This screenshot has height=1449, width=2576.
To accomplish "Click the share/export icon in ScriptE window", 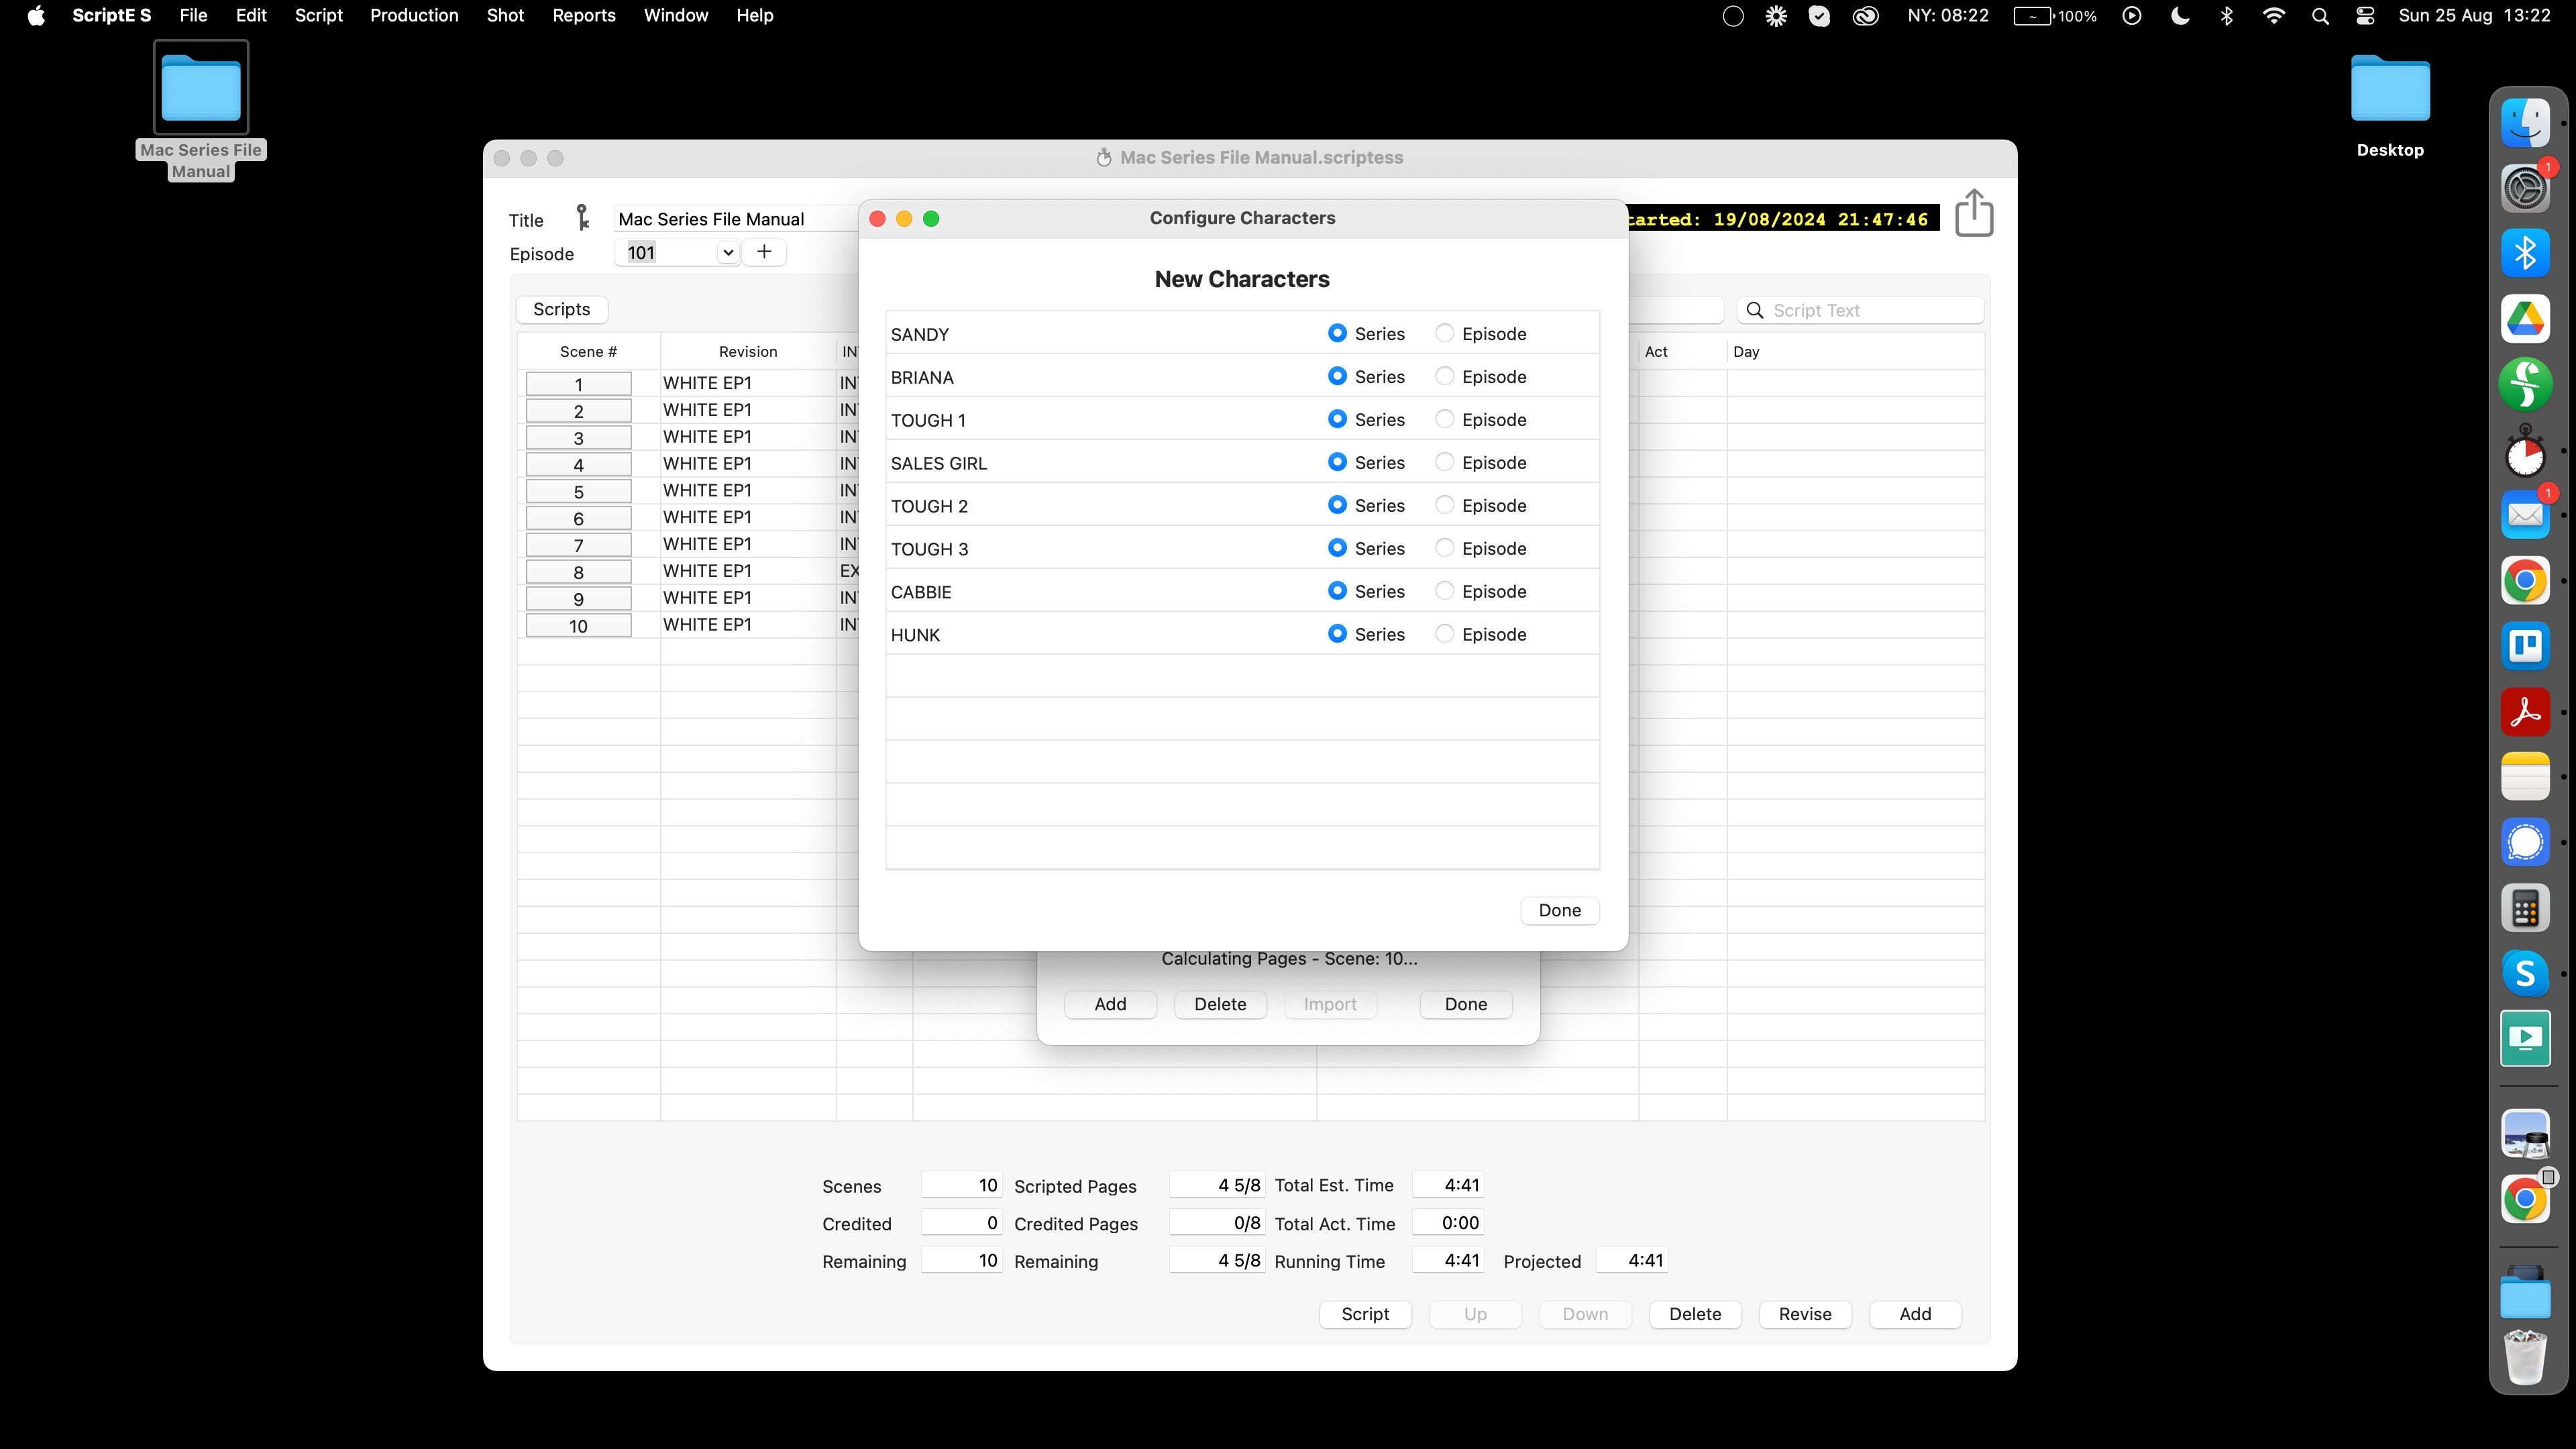I will click(x=1973, y=213).
